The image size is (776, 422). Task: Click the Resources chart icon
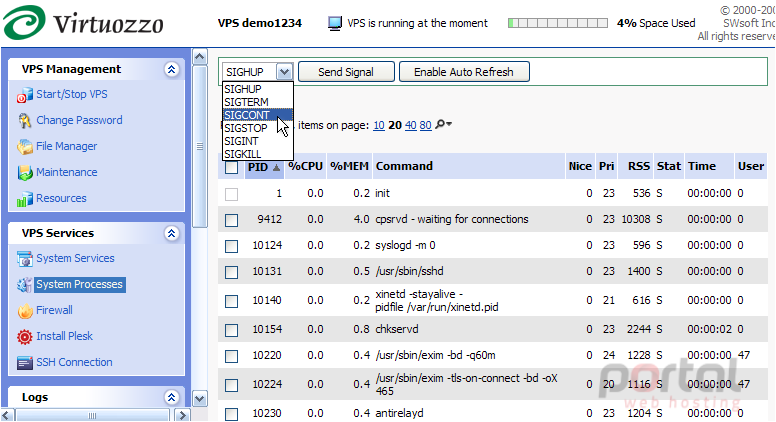click(x=24, y=198)
